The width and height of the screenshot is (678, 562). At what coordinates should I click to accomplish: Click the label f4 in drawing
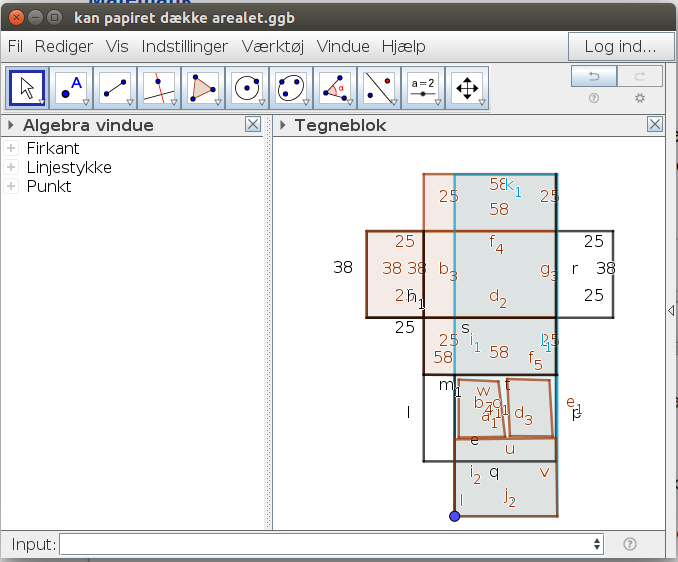[x=496, y=244]
